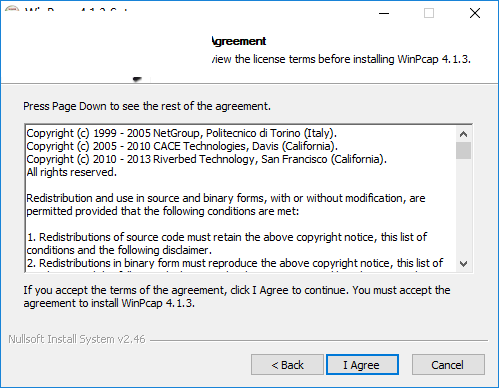The height and width of the screenshot is (388, 499).
Task: Click the NetGroup Politecnico di Torino copyright line
Action: pos(182,133)
